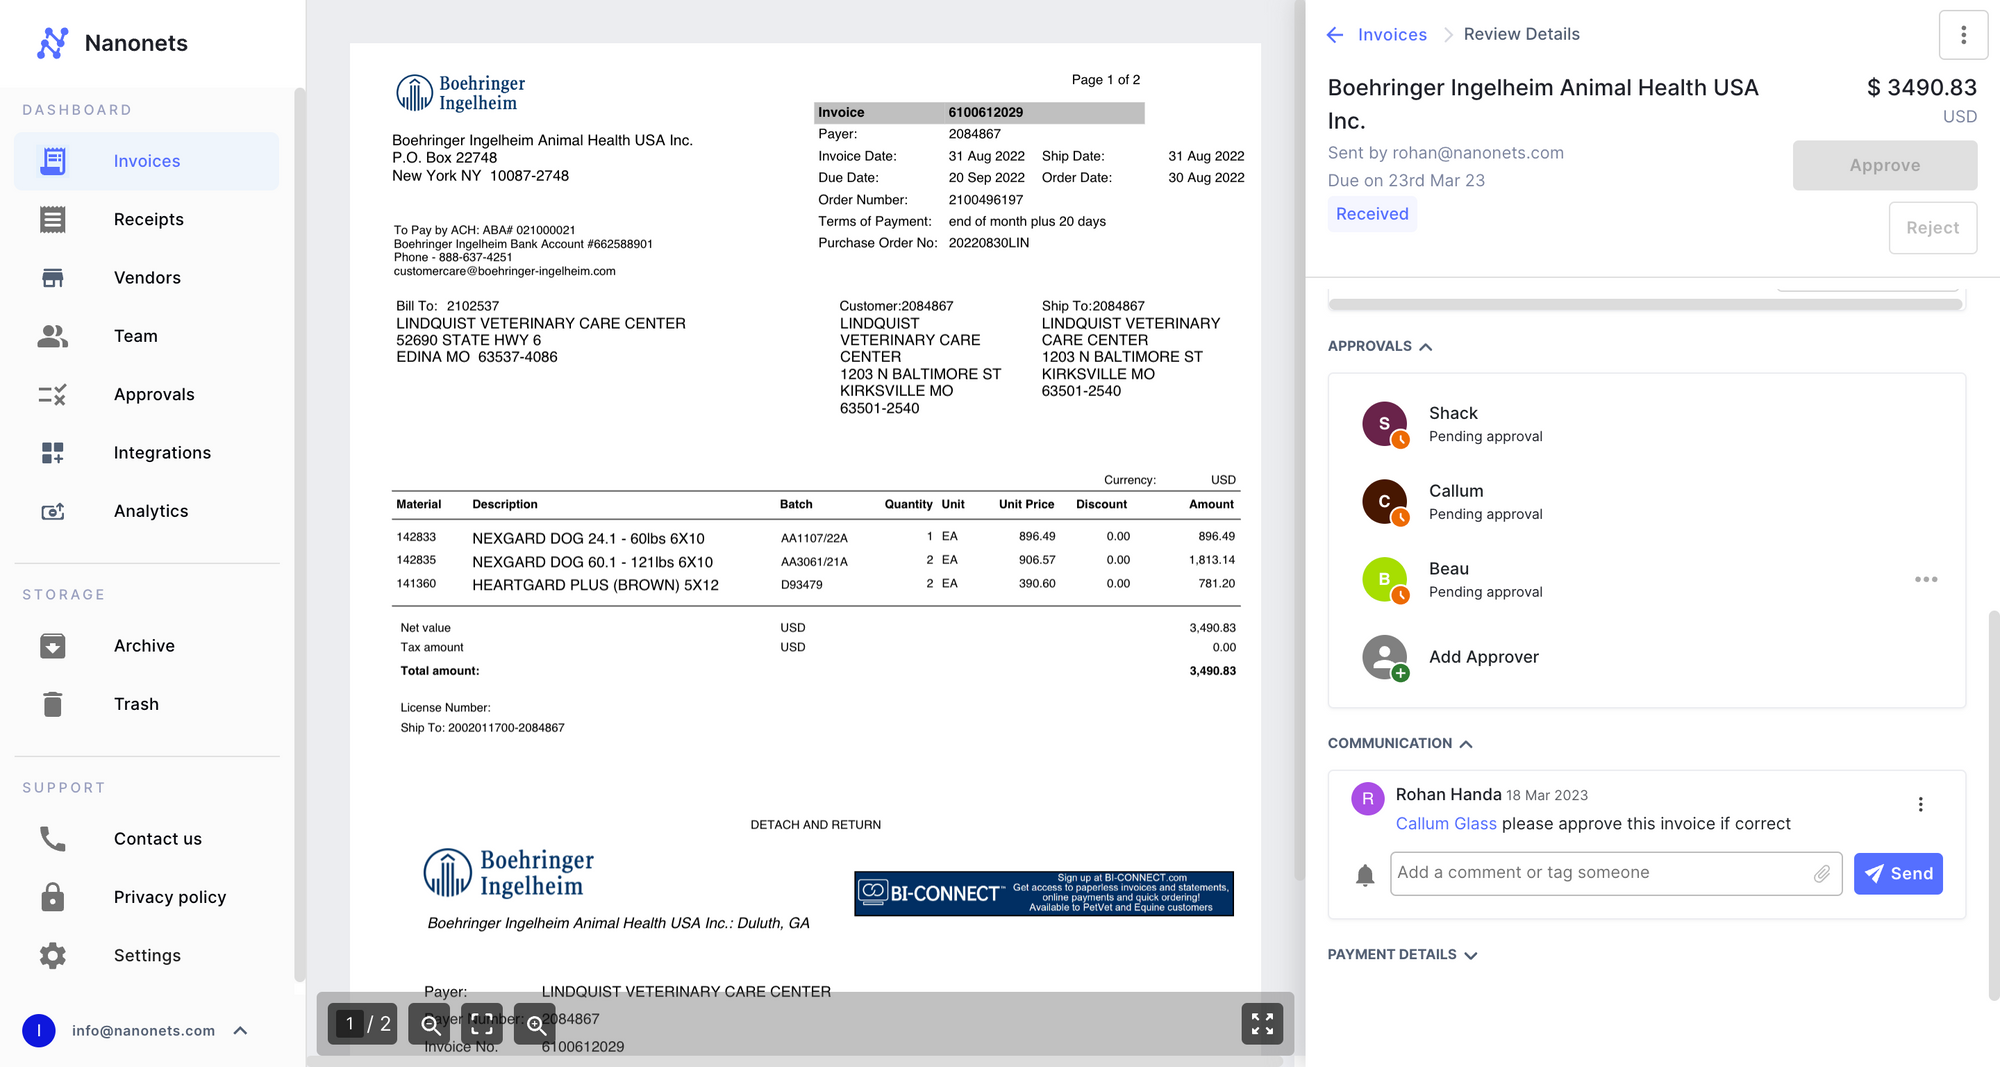Collapse the APPROVALS section

click(x=1426, y=346)
